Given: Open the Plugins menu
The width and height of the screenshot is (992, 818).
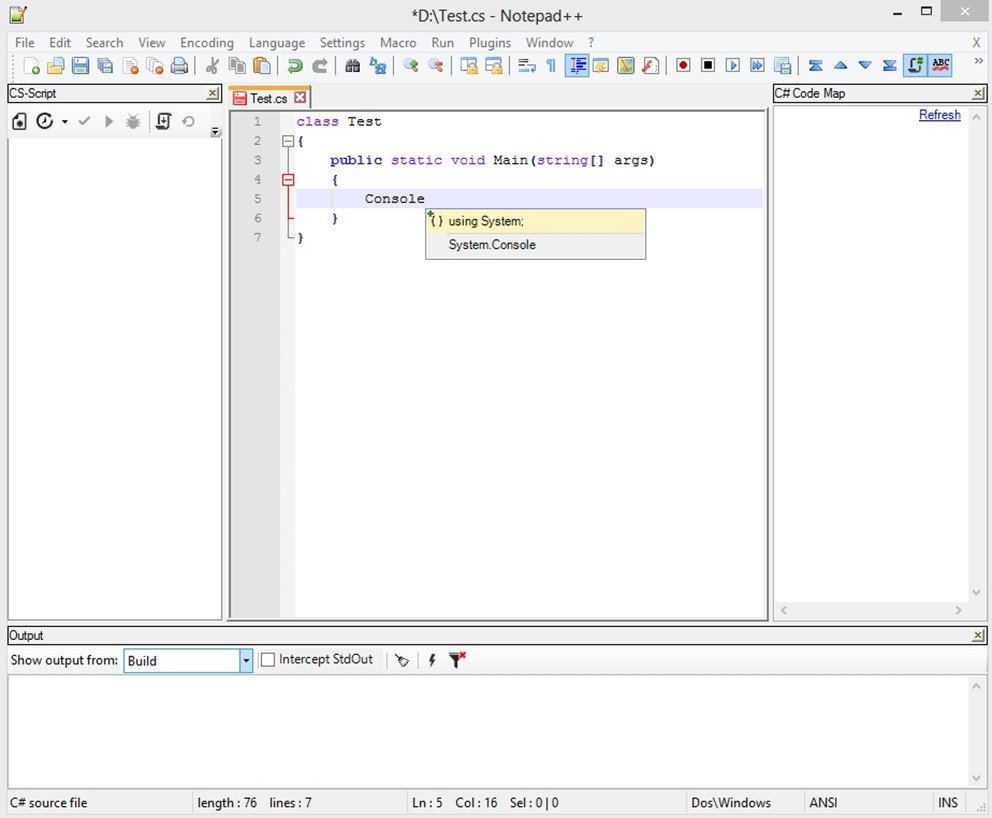Looking at the screenshot, I should point(490,42).
